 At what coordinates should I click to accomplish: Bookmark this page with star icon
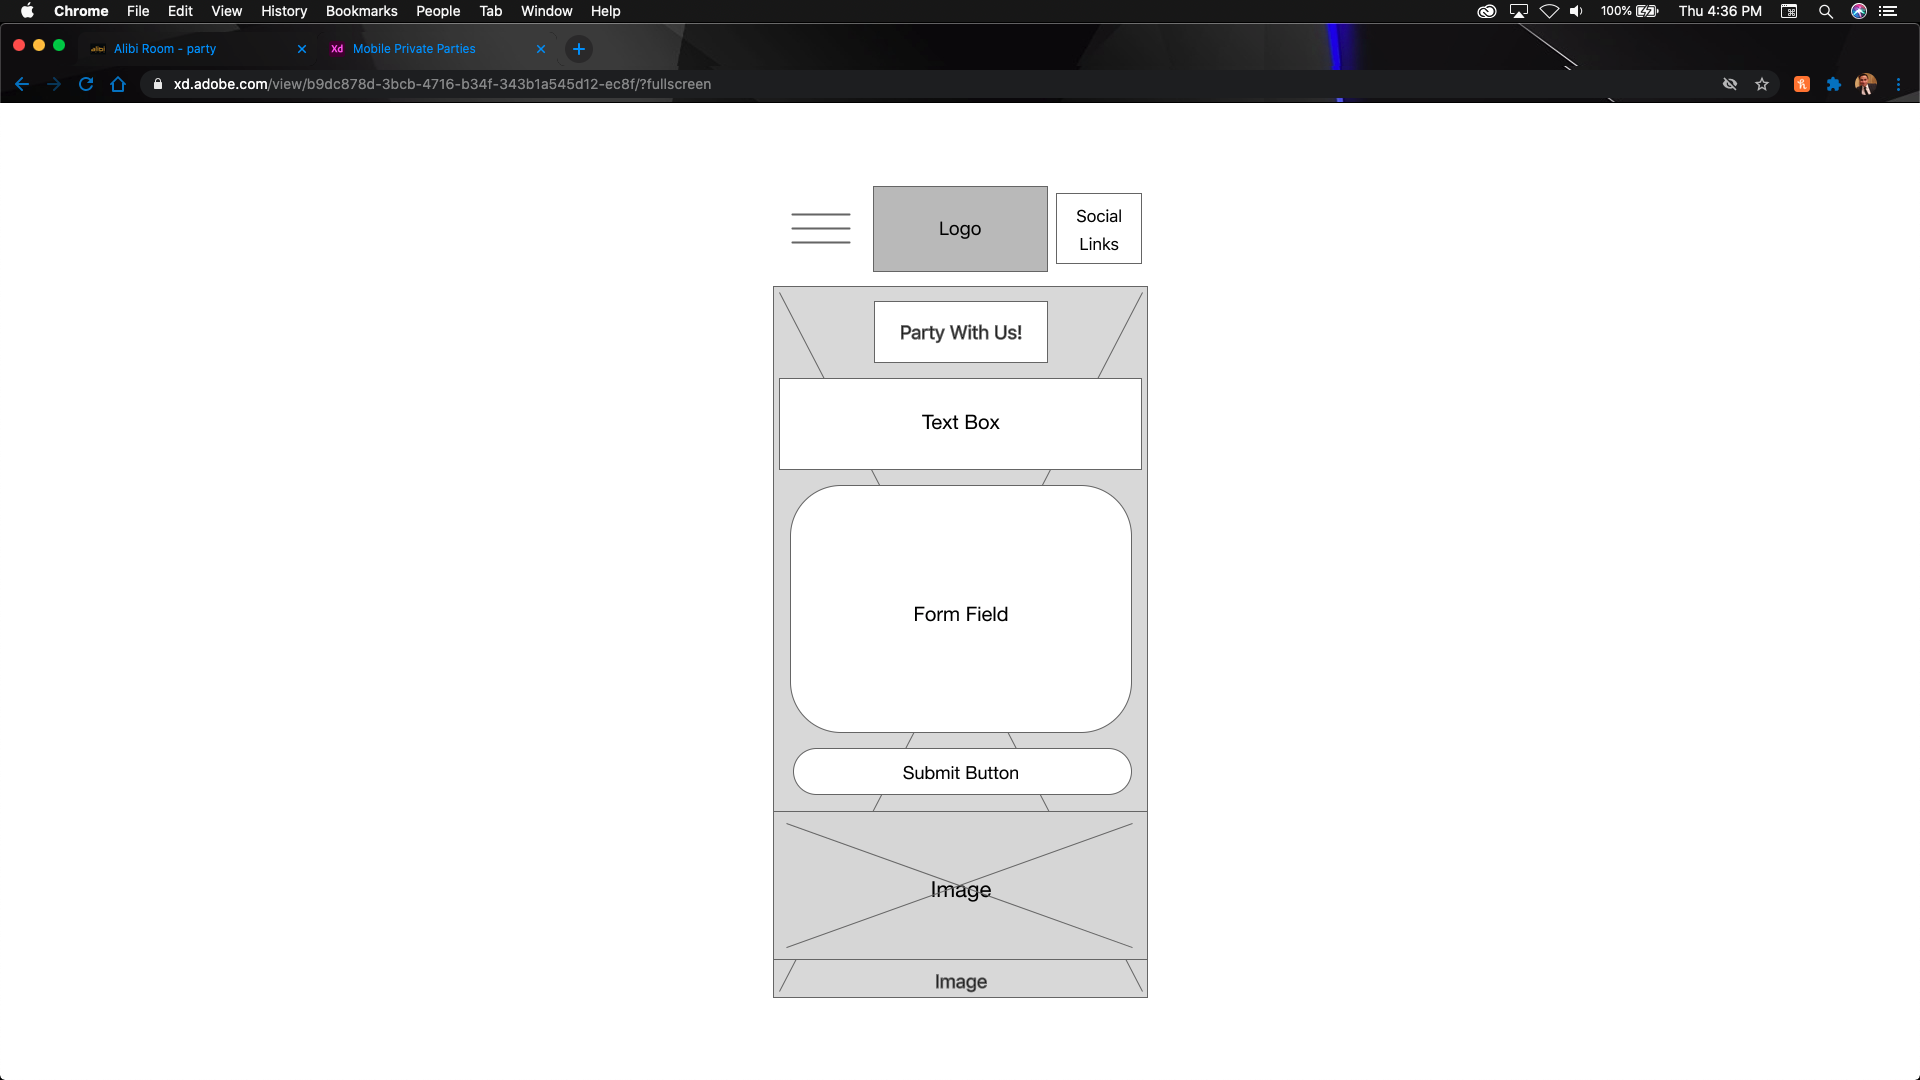point(1762,84)
